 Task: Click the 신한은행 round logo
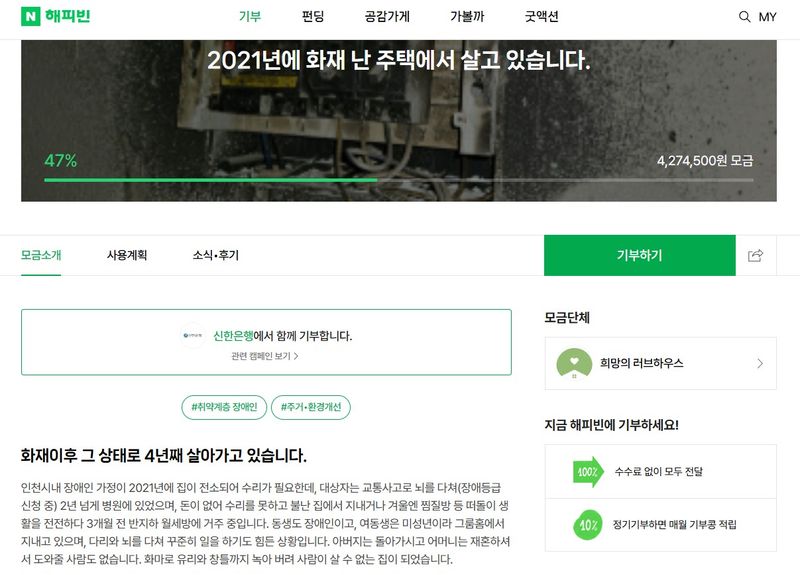pos(193,335)
